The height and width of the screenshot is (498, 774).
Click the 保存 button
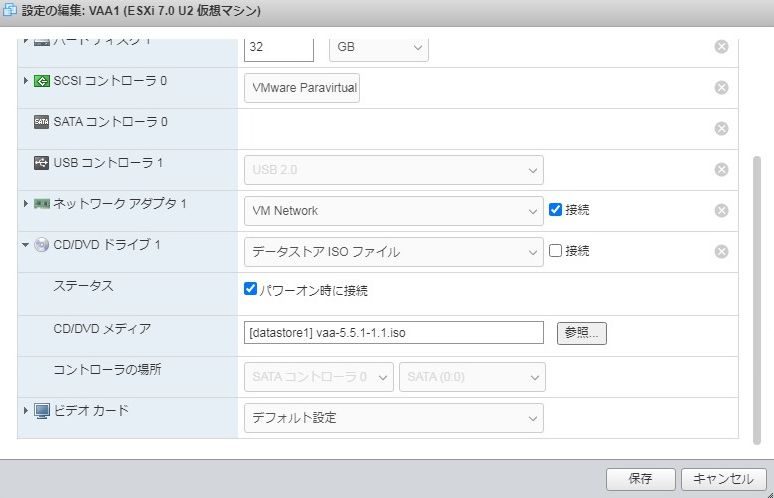(x=640, y=479)
